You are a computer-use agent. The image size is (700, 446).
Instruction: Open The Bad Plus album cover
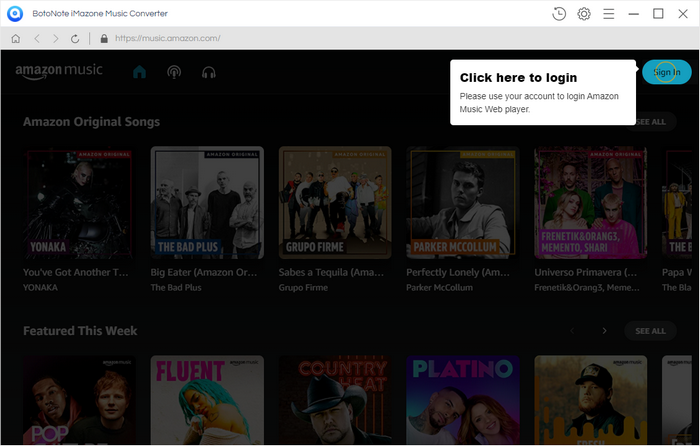click(207, 203)
